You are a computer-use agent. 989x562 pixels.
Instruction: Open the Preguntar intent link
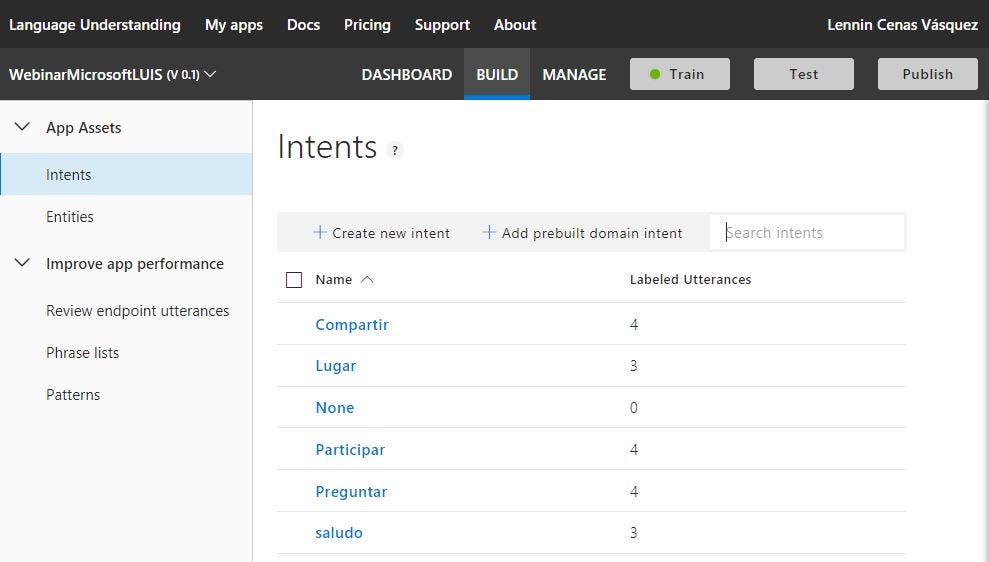(351, 491)
